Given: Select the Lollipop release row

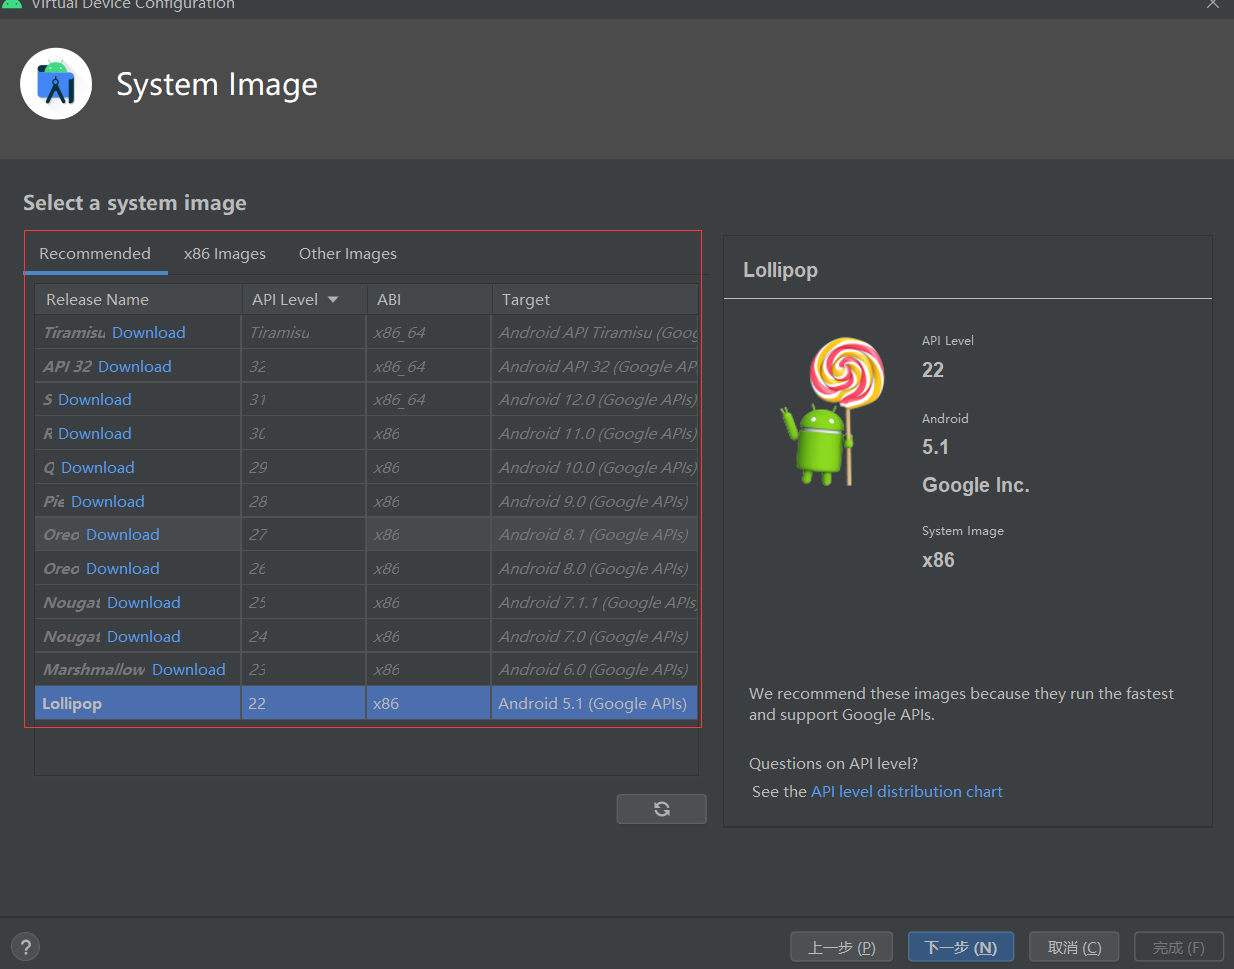Looking at the screenshot, I should coord(366,703).
